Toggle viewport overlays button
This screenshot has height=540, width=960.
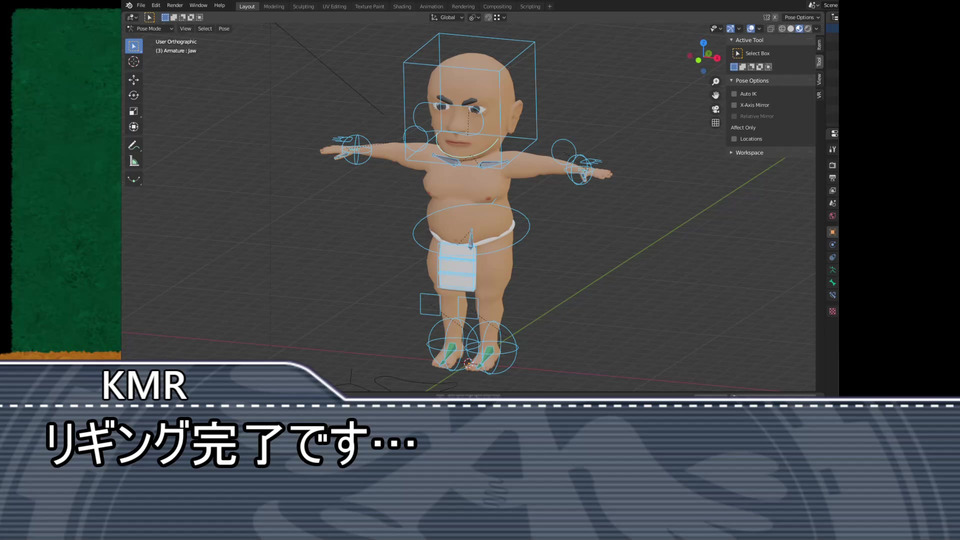(x=751, y=29)
